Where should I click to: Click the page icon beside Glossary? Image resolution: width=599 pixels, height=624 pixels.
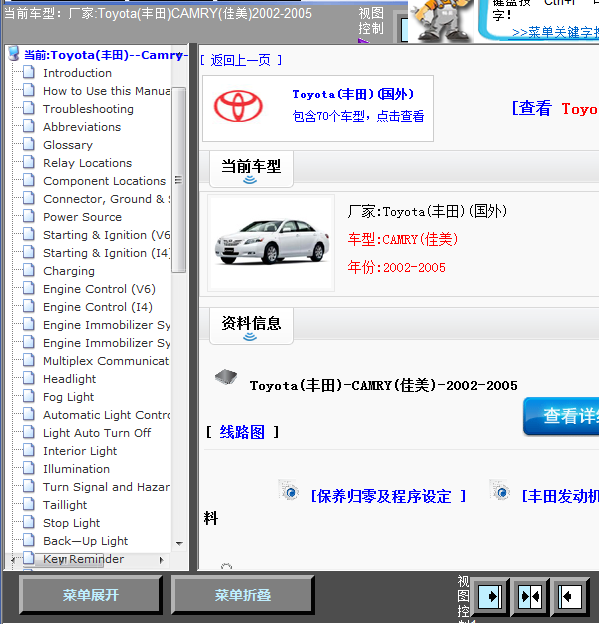click(x=29, y=144)
